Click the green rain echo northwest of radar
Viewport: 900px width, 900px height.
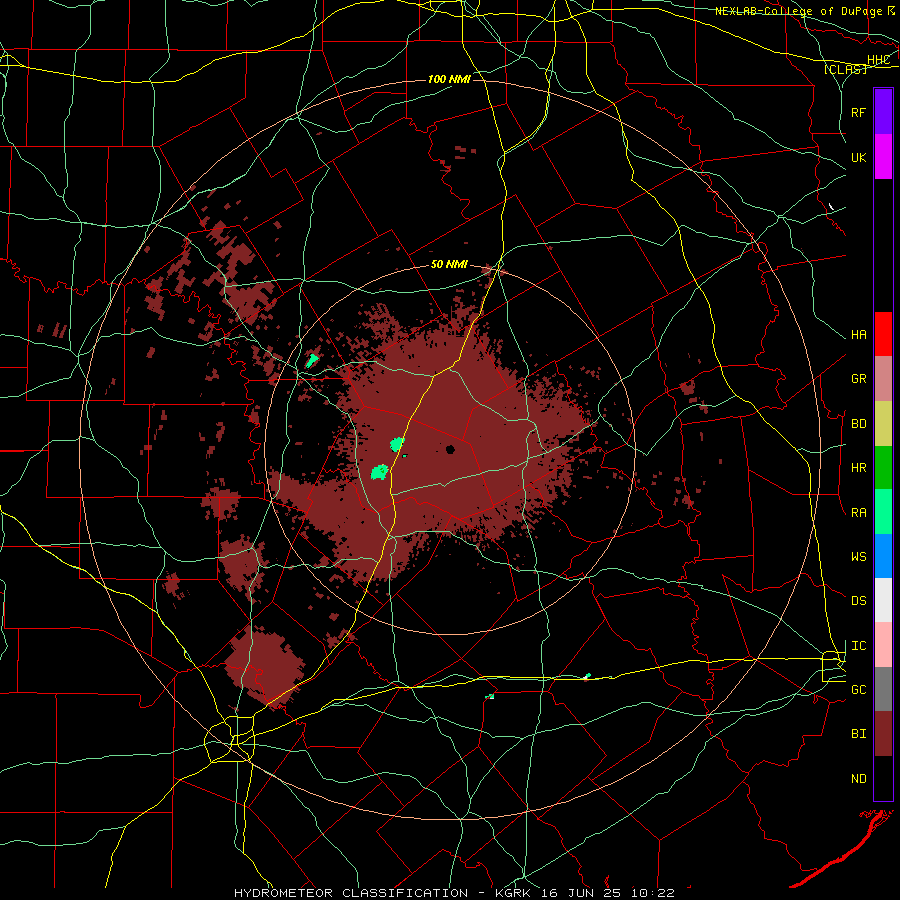[x=312, y=360]
